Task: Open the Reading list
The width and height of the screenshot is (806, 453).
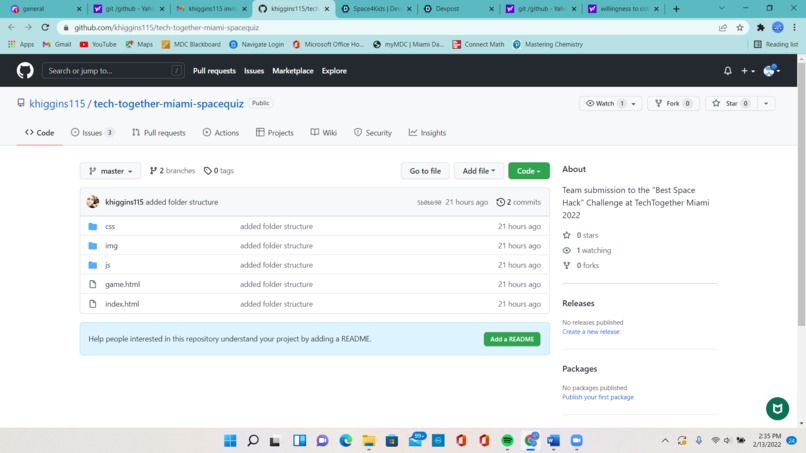Action: tap(776, 44)
